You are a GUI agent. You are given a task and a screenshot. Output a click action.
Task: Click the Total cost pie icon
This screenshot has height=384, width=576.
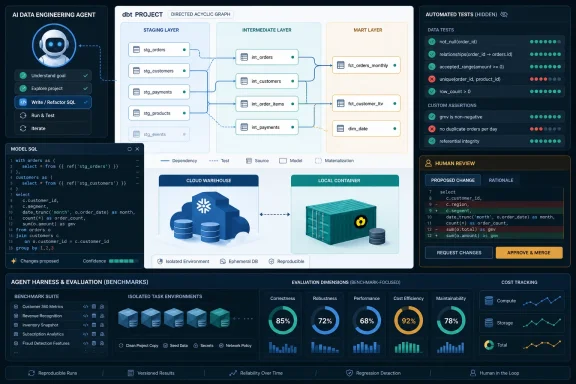489,345
